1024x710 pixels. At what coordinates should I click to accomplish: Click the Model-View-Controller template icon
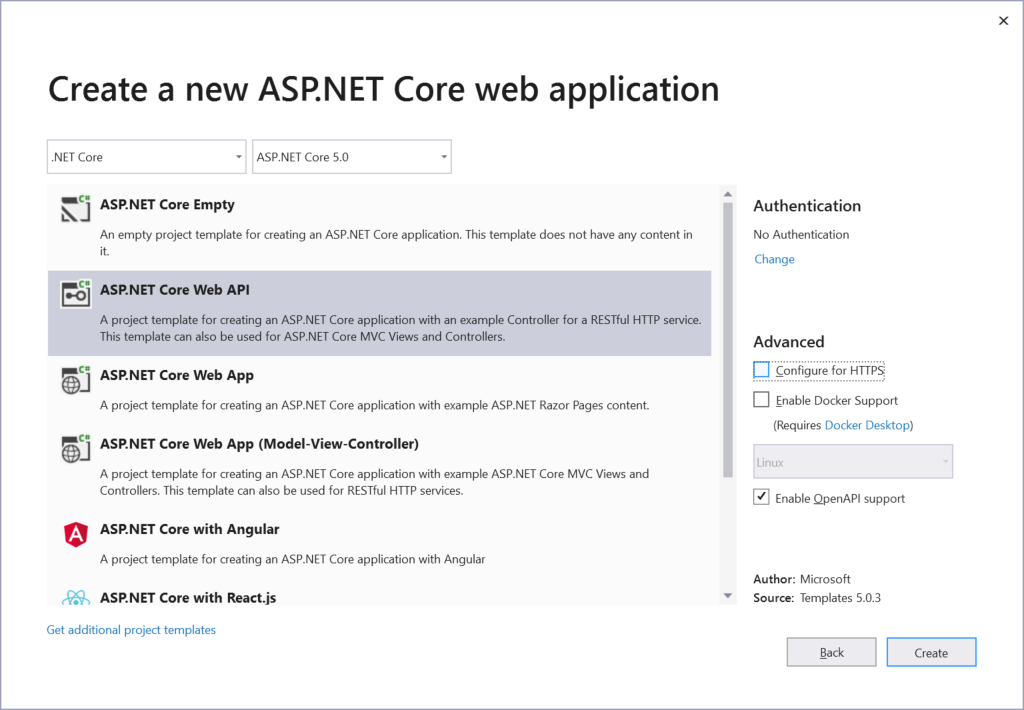coord(76,448)
